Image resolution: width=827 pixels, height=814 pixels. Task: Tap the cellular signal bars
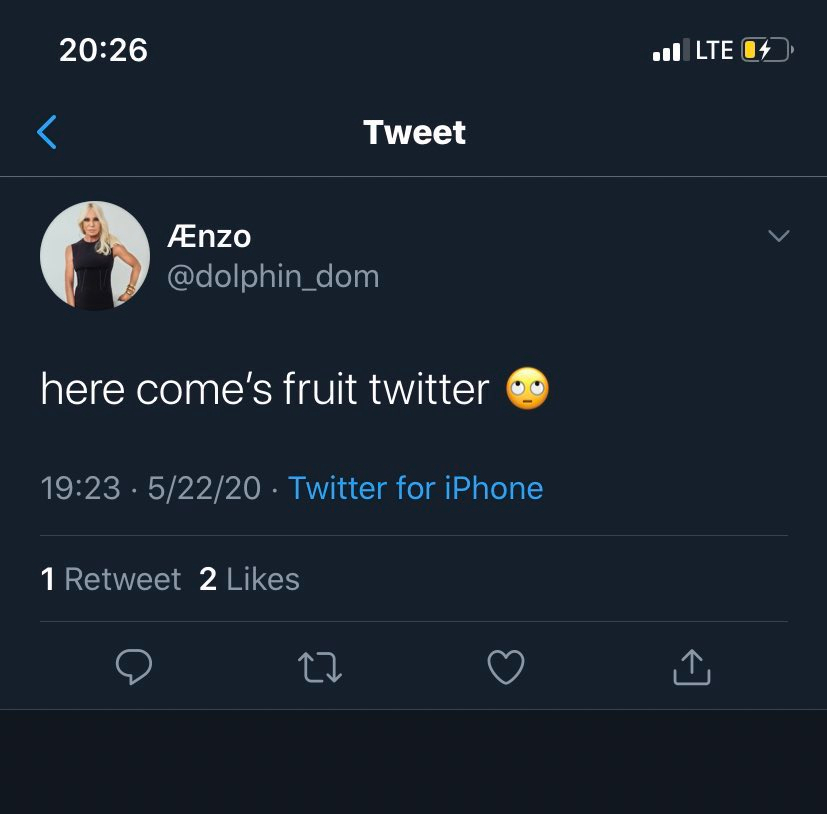tap(670, 50)
